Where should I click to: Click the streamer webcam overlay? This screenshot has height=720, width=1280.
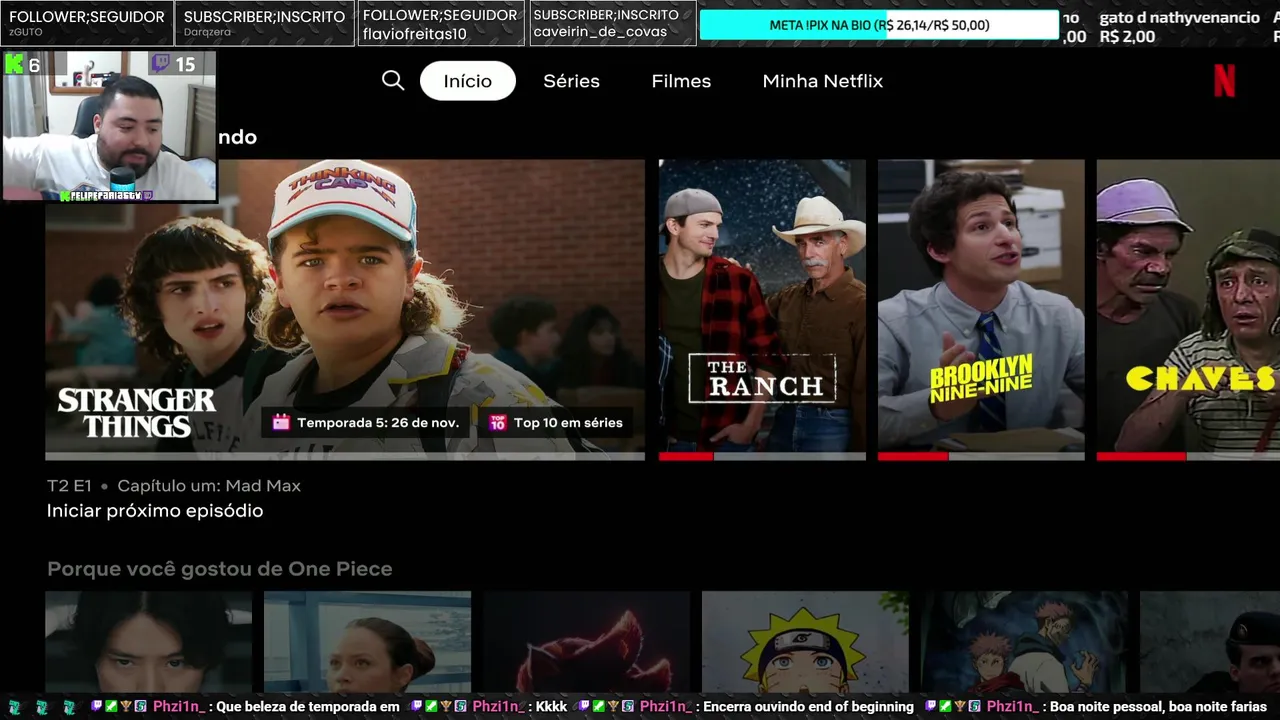[109, 126]
